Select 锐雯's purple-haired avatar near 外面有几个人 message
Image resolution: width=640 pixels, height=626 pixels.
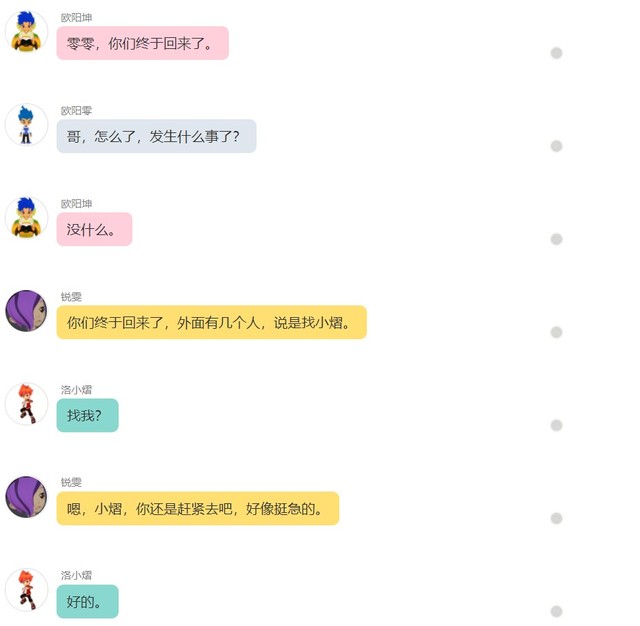point(26,311)
